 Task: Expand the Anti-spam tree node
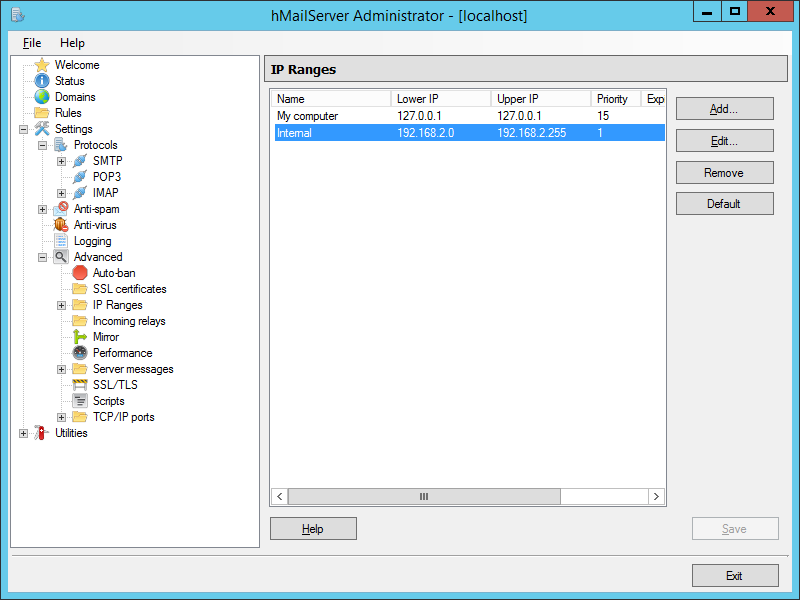(42, 210)
